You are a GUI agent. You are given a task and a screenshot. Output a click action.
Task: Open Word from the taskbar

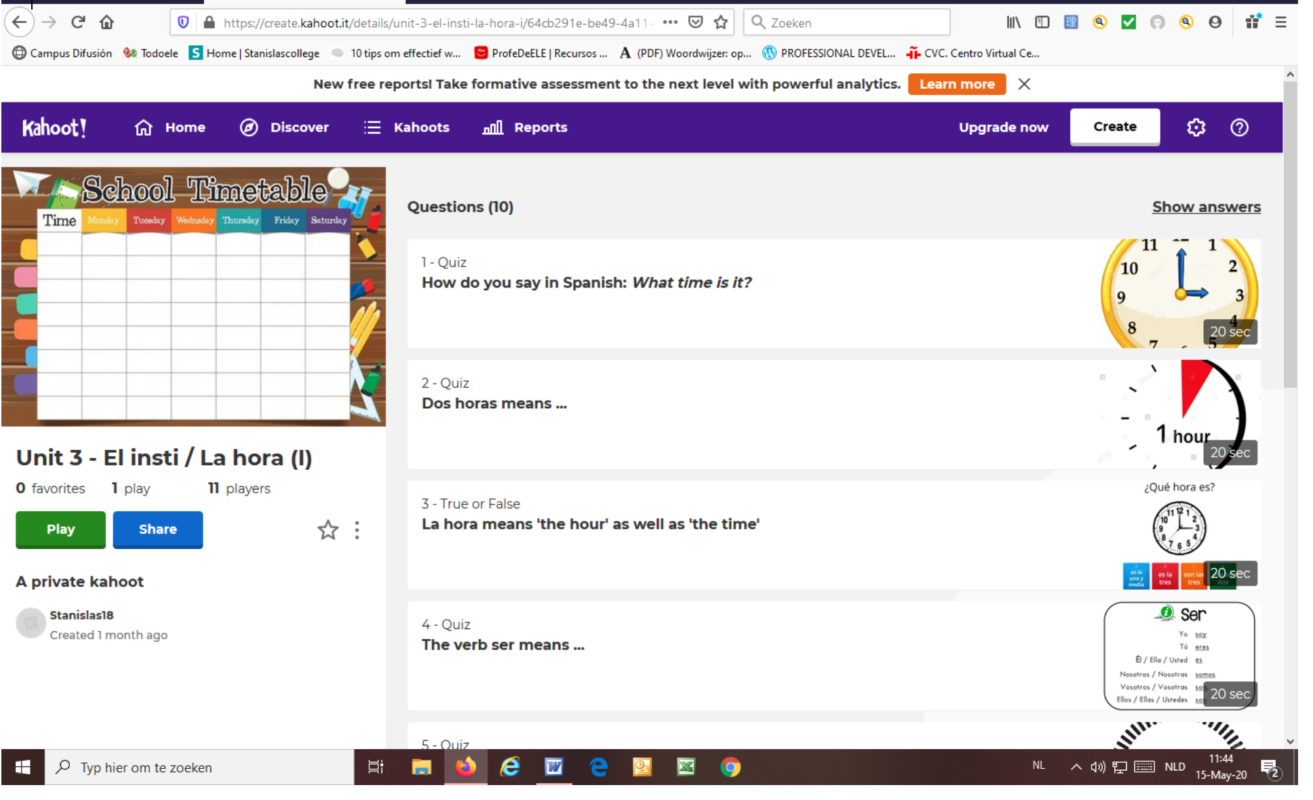(554, 767)
